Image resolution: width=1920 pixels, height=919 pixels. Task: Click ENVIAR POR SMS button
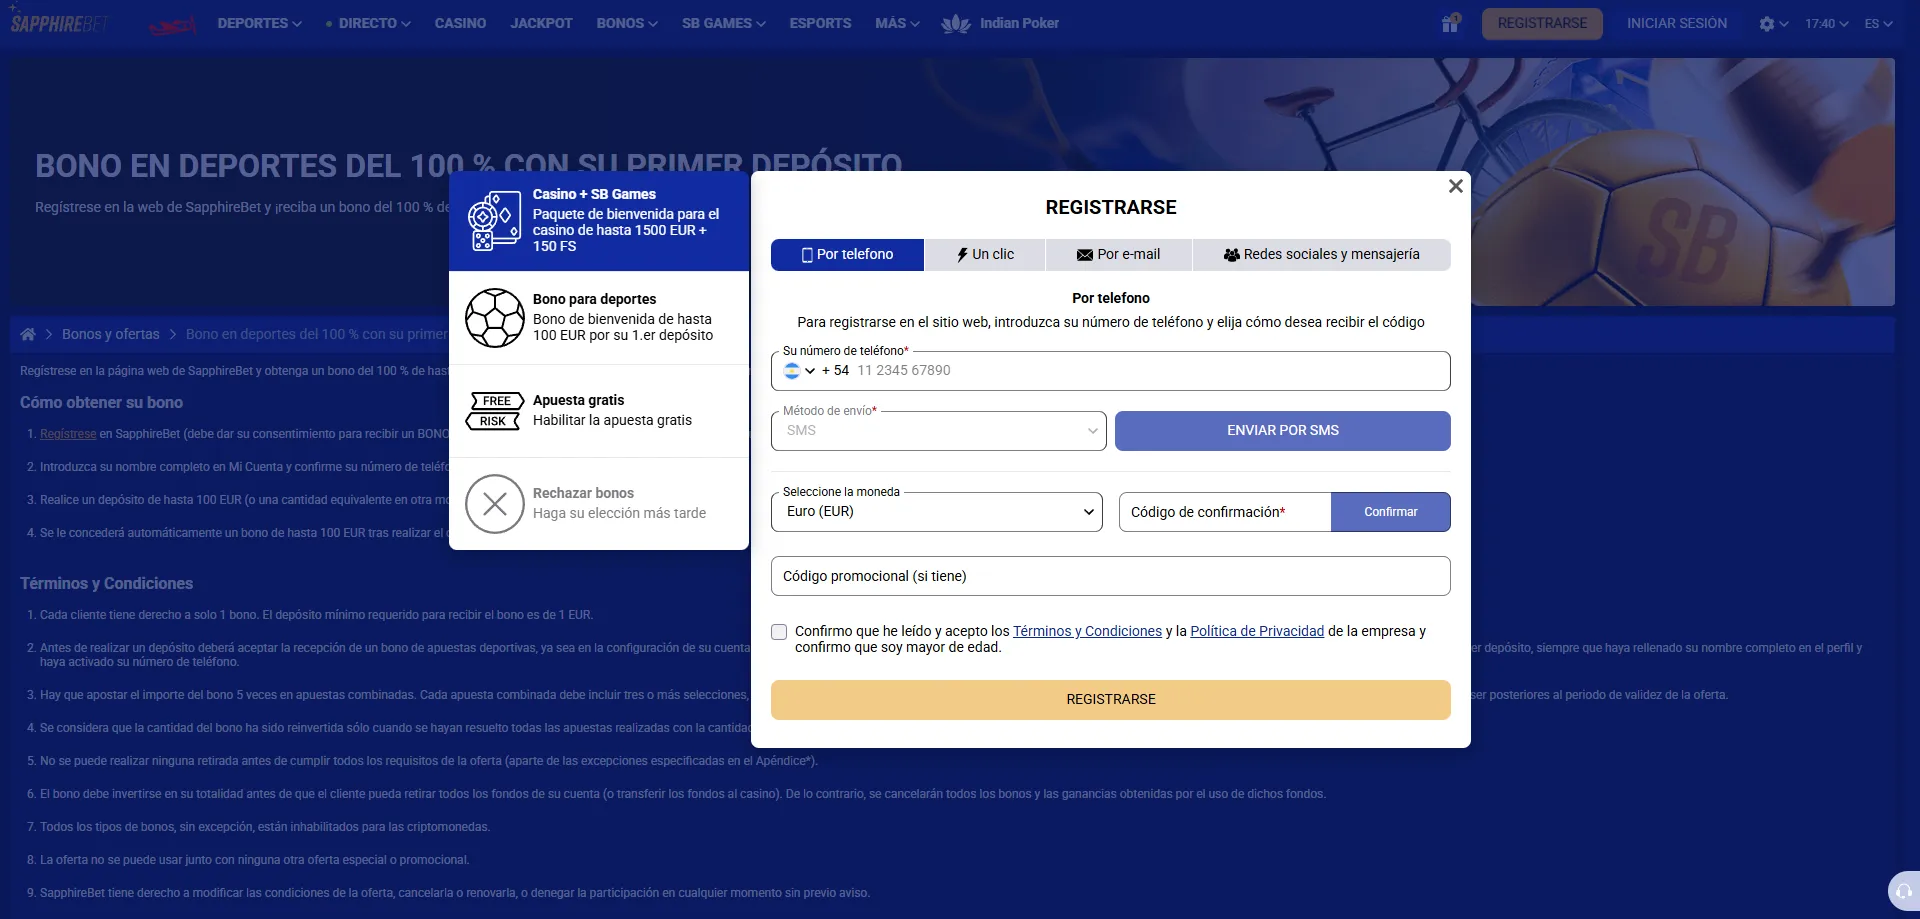(x=1282, y=431)
